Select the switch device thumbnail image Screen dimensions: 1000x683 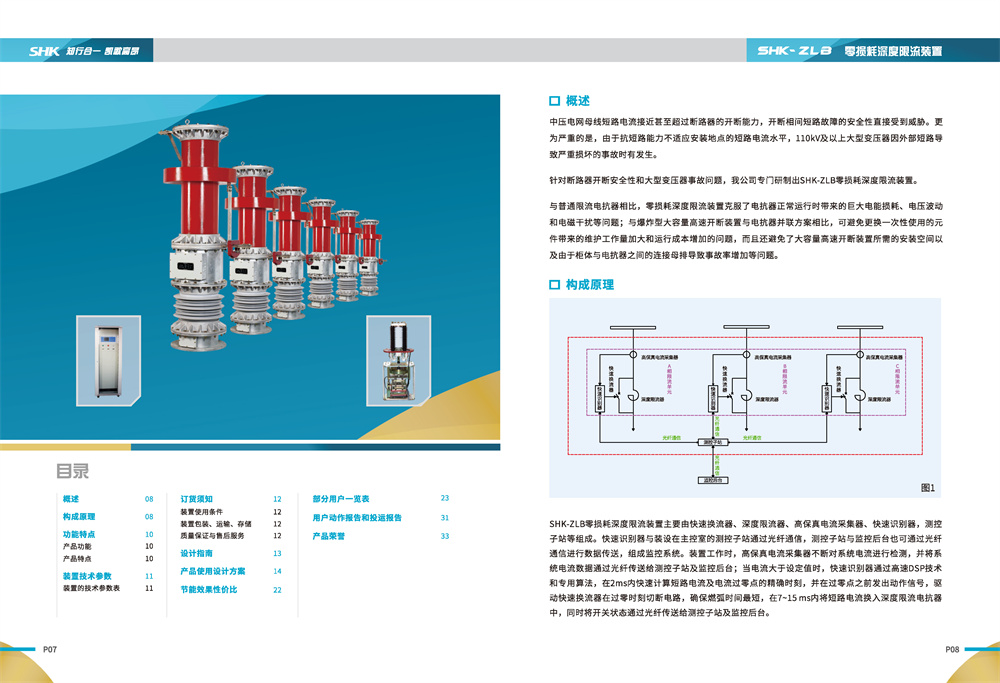pos(399,361)
